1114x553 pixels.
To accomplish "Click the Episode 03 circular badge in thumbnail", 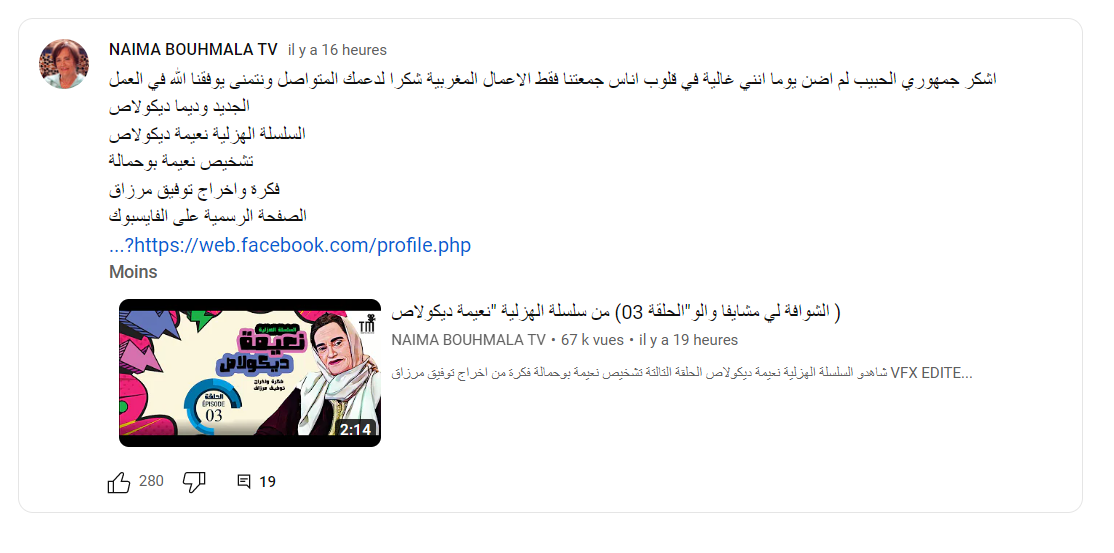I will point(213,409).
